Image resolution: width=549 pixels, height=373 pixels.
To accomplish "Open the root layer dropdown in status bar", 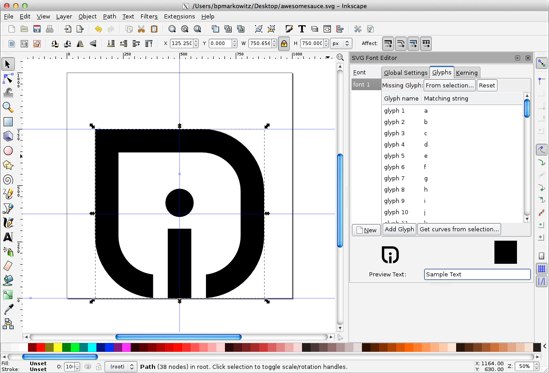I will point(120,367).
